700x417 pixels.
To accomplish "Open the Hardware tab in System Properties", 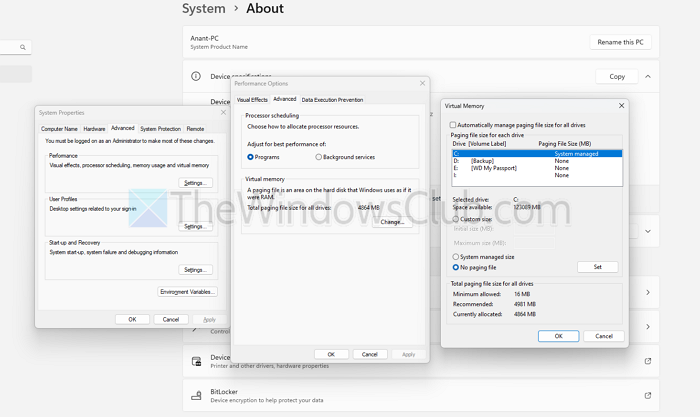I will click(x=94, y=129).
